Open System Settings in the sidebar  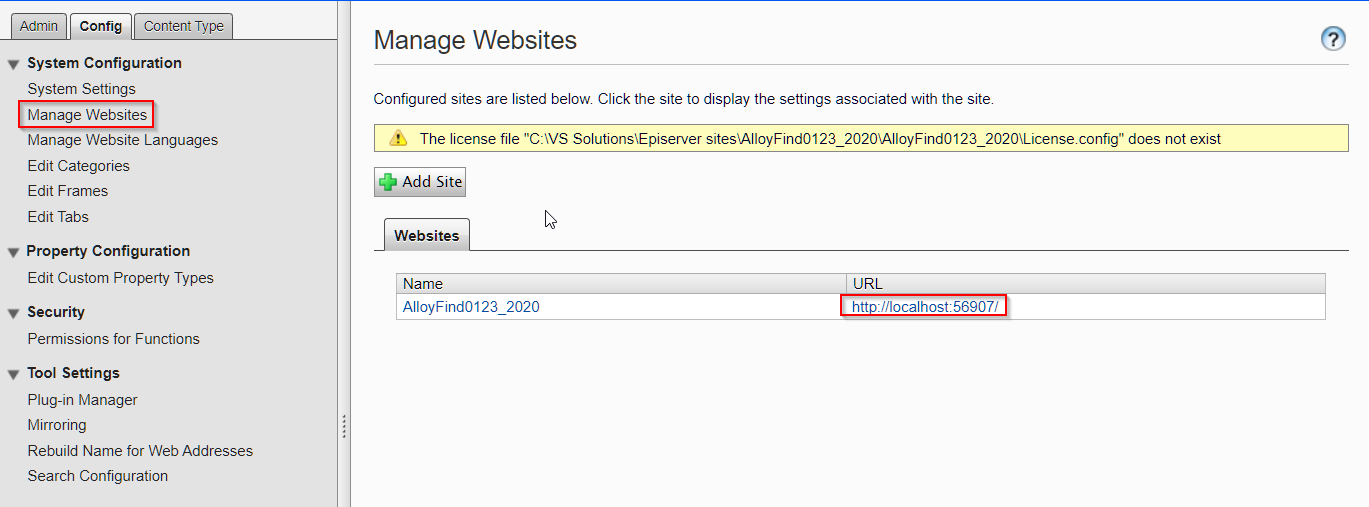[82, 89]
